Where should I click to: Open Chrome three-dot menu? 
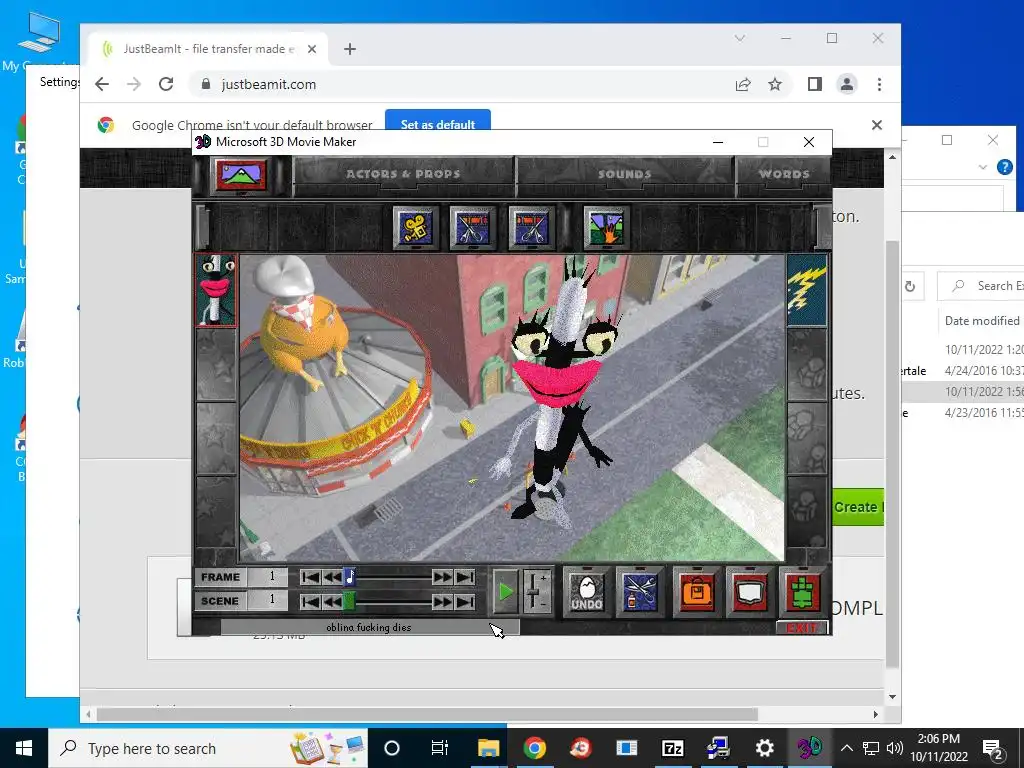pyautogui.click(x=879, y=84)
